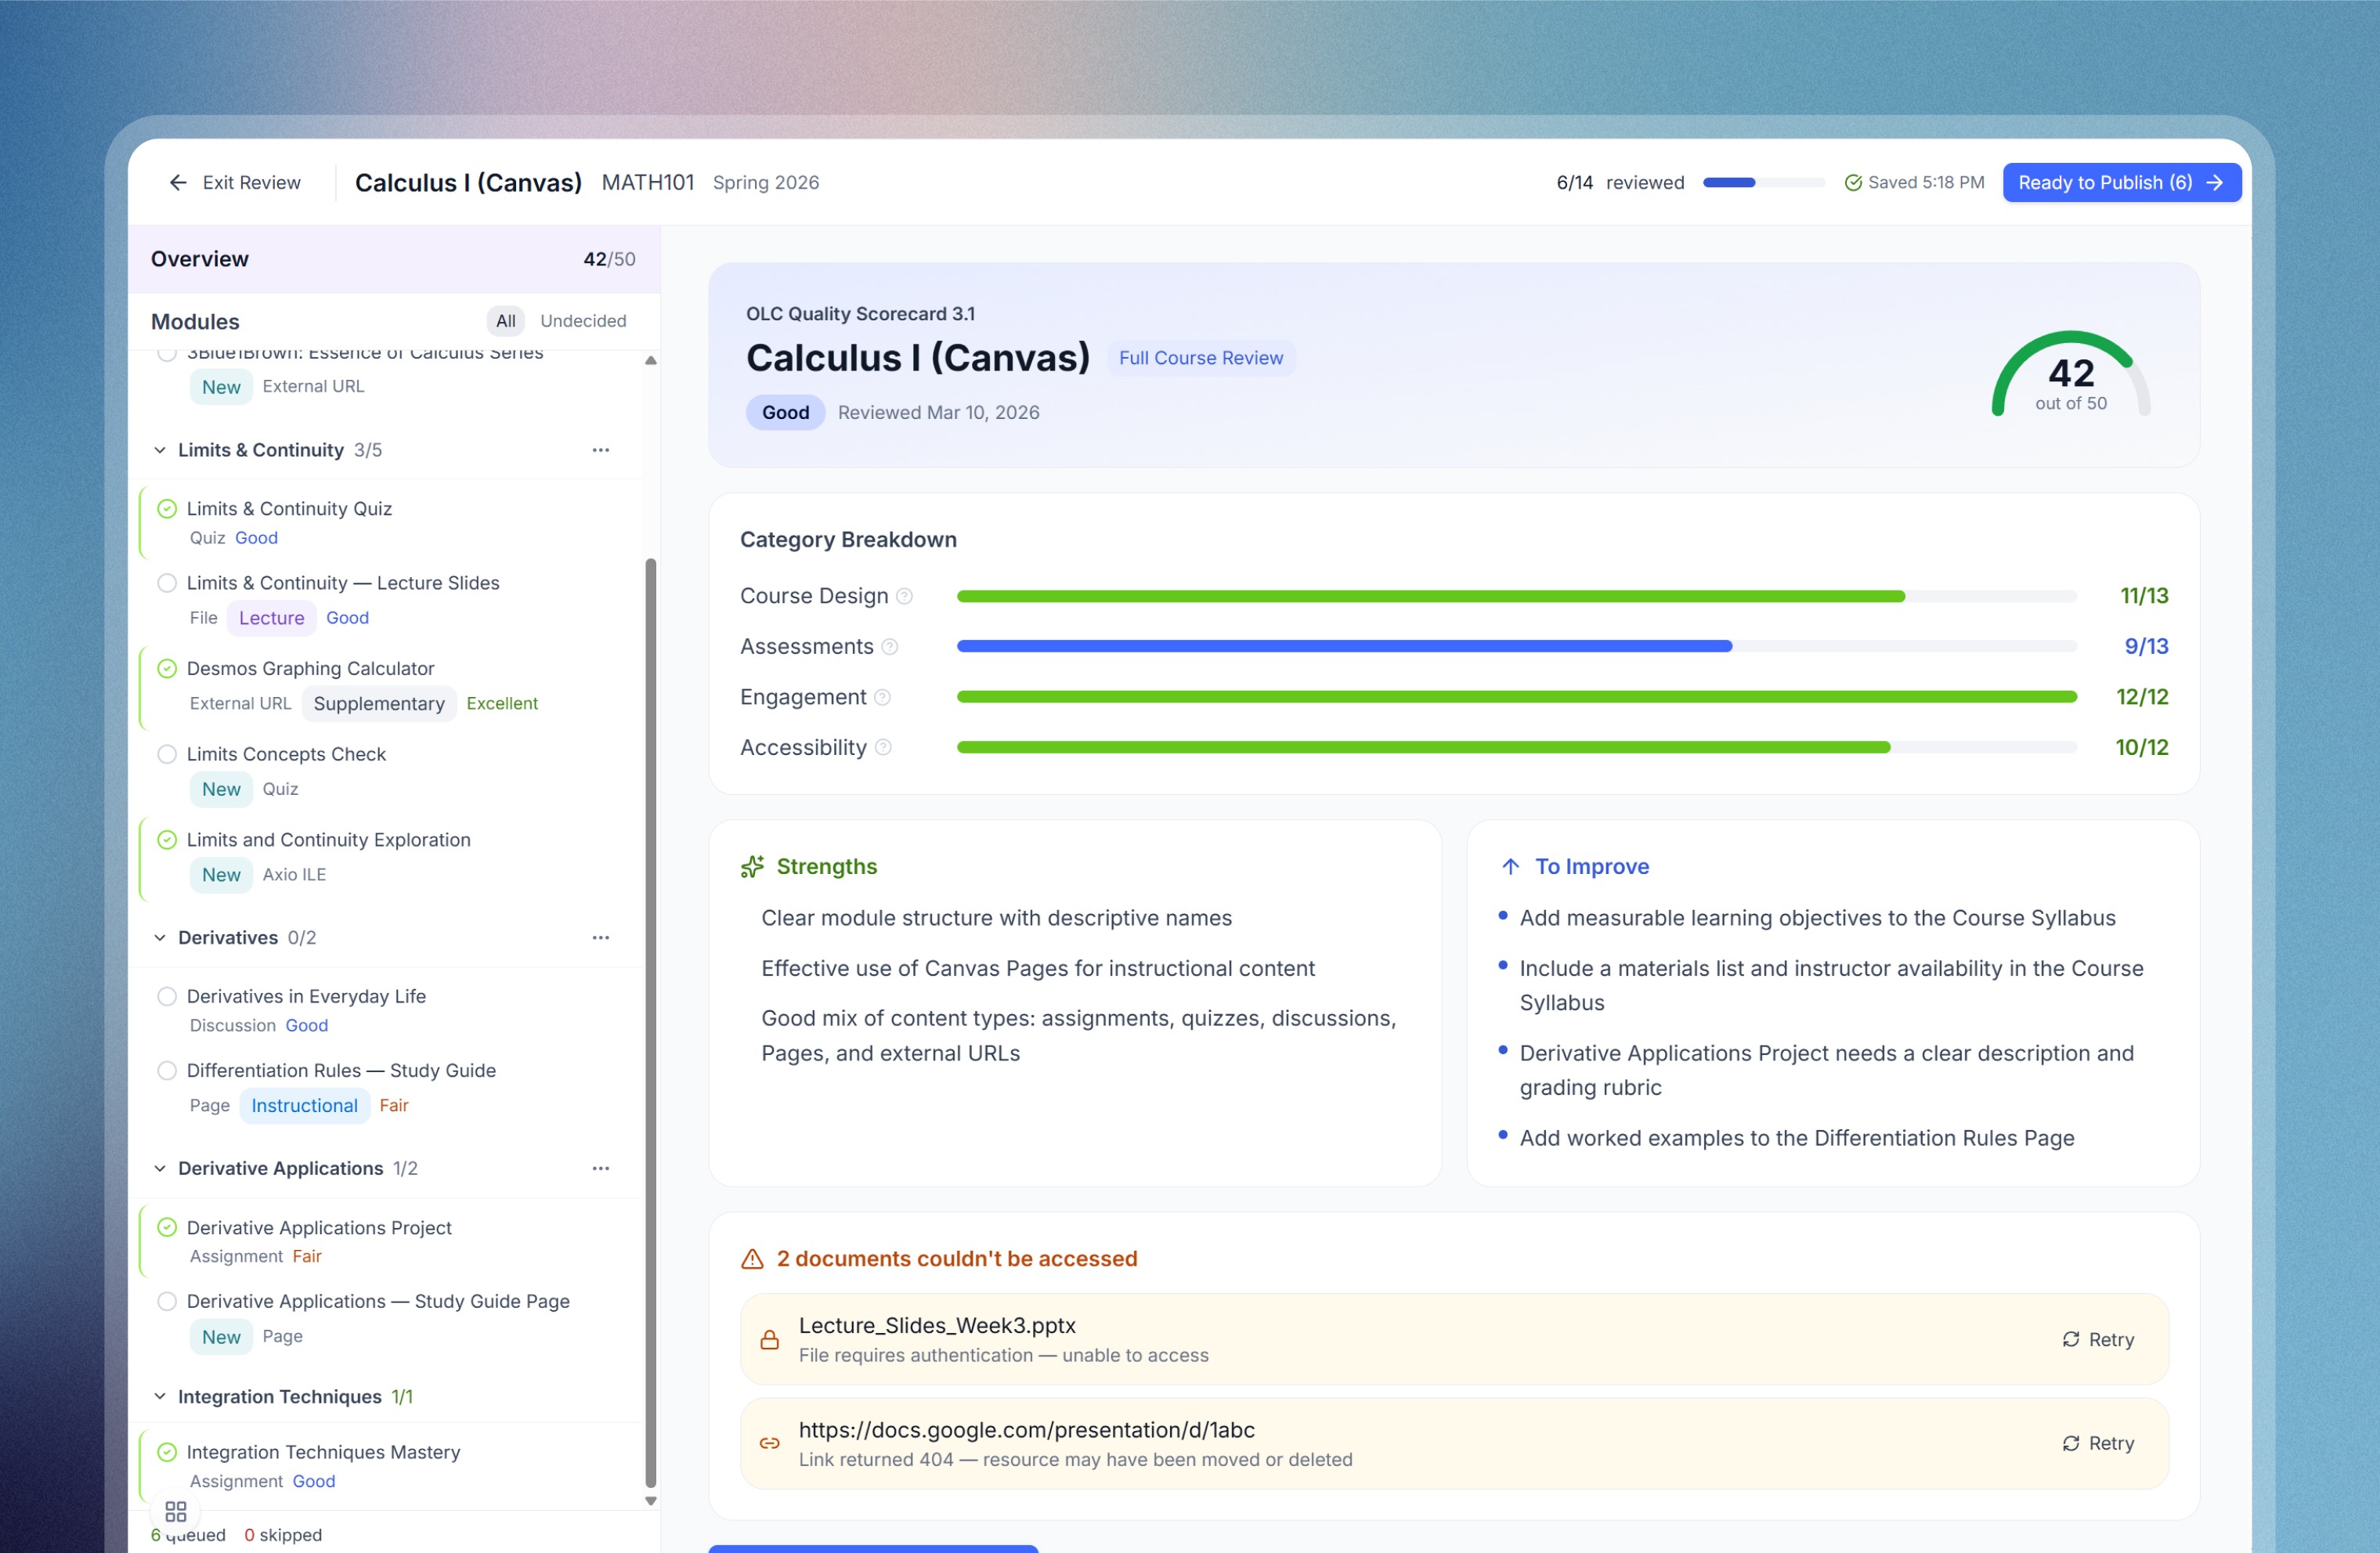
Task: Click the help icon next to Assessments
Action: (889, 647)
